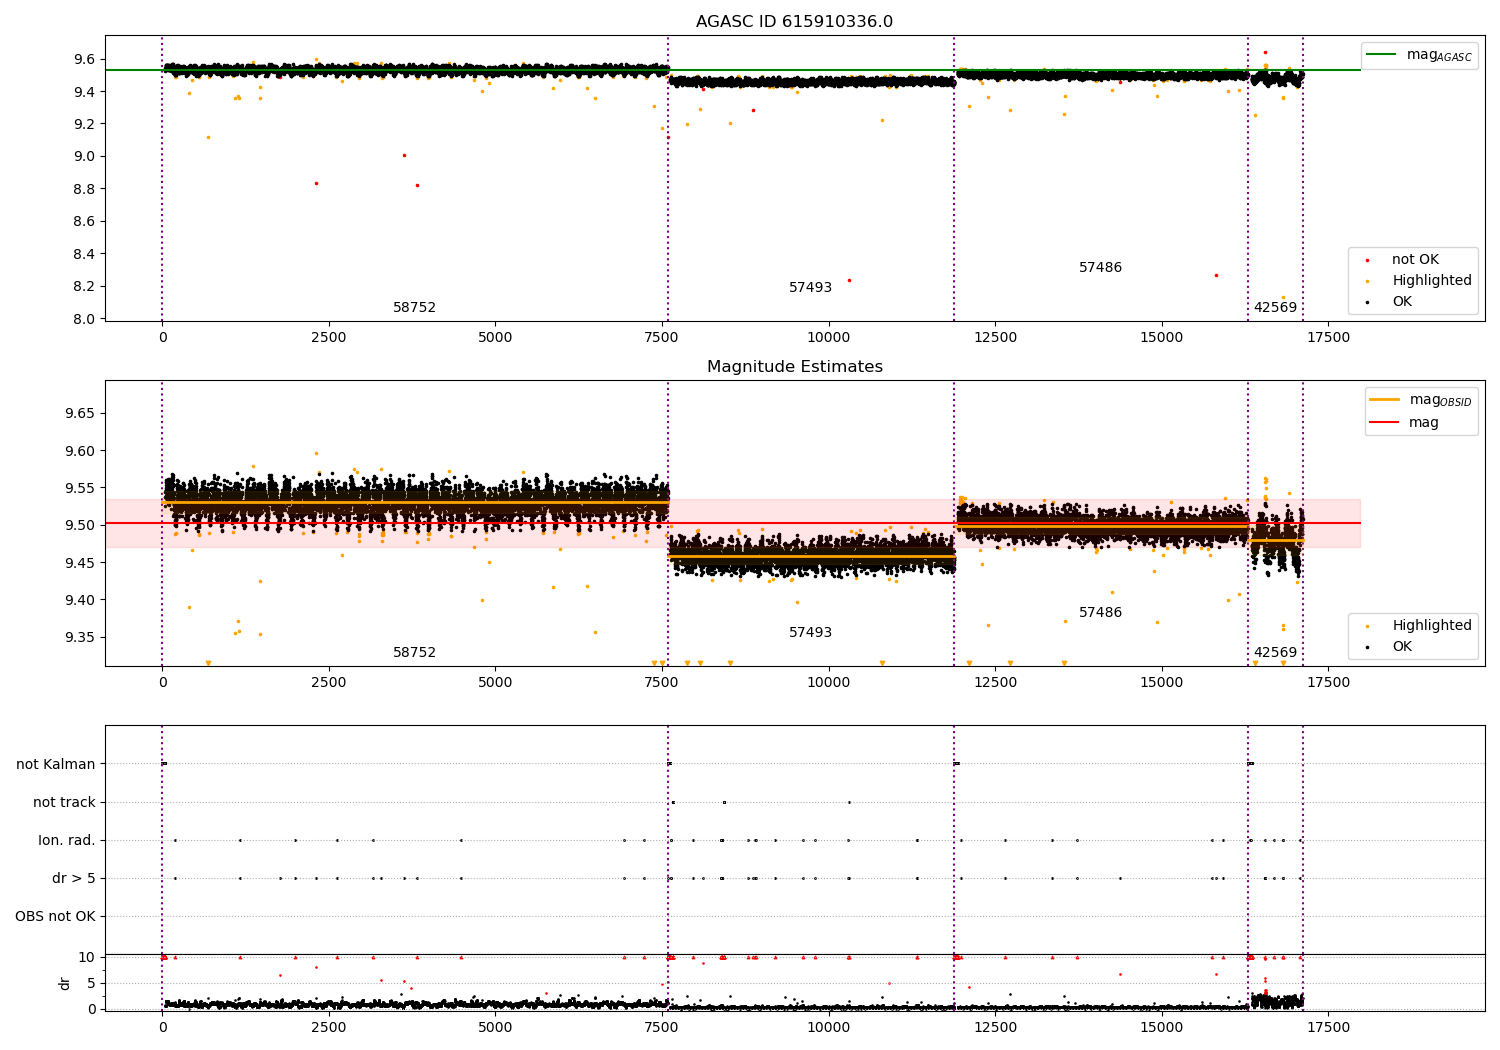Click the 9.50 y-axis tick in the middle panel

[x=80, y=526]
